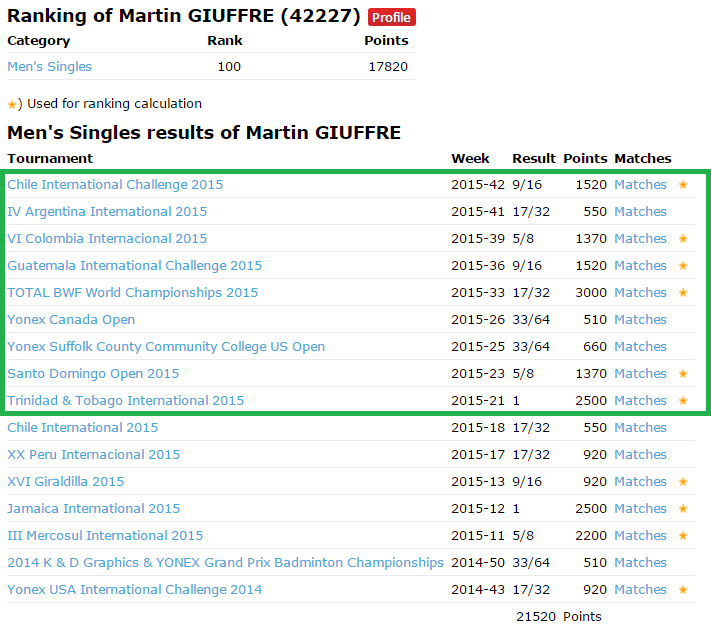Image resolution: width=711 pixels, height=635 pixels.
Task: Open the Men's Singles category link
Action: tap(49, 67)
